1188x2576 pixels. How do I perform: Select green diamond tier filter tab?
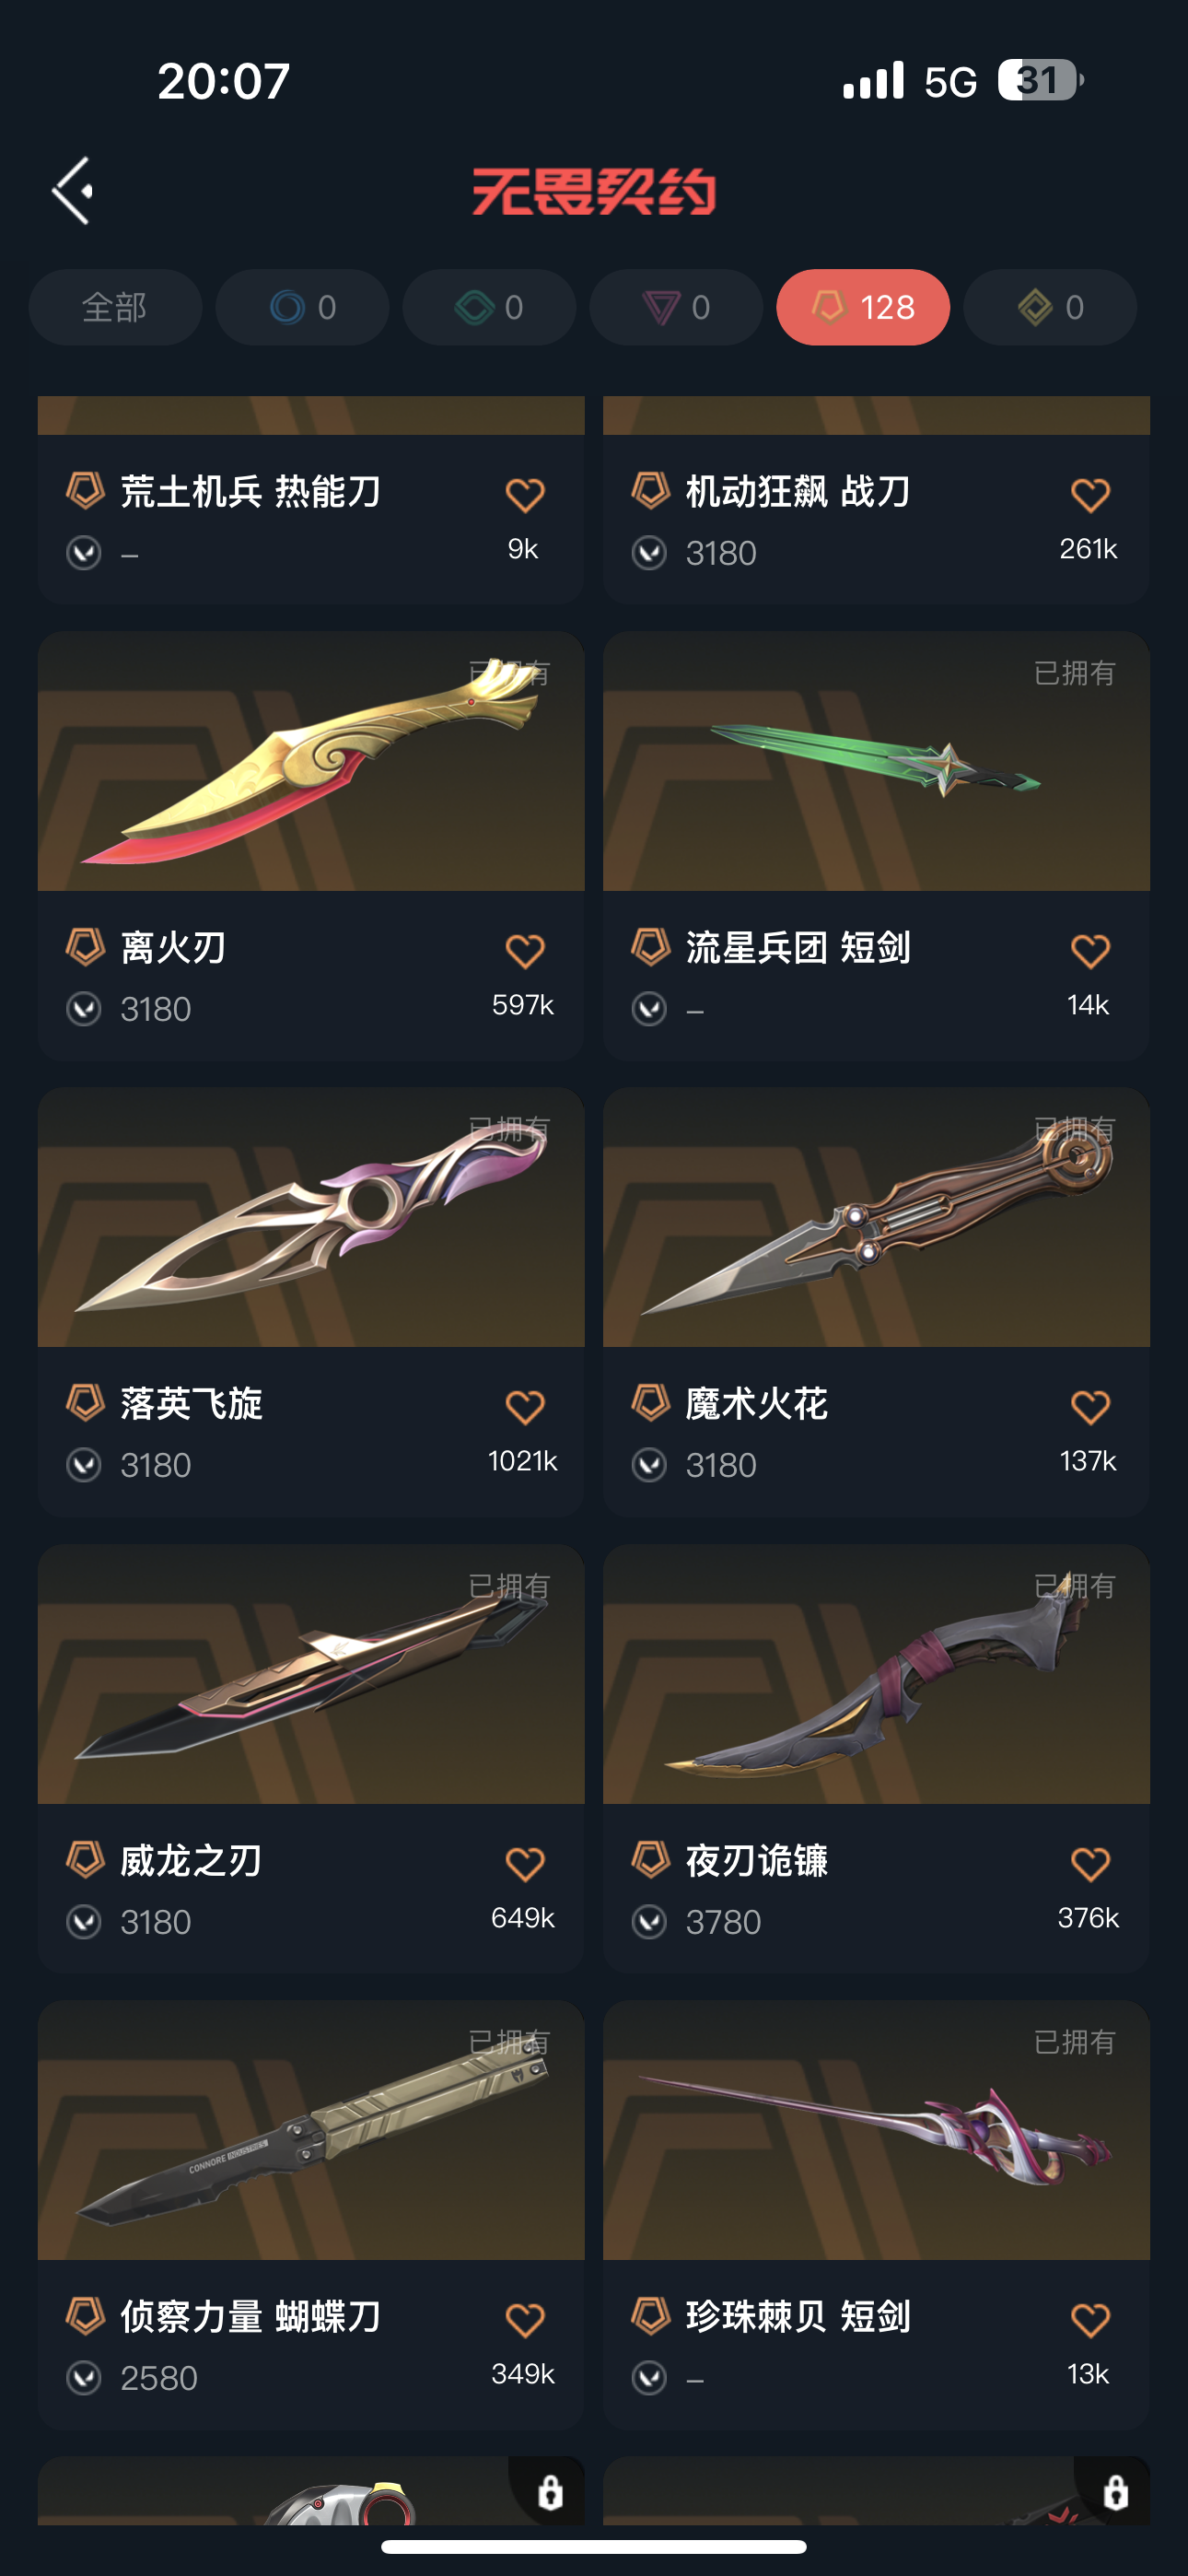point(489,307)
